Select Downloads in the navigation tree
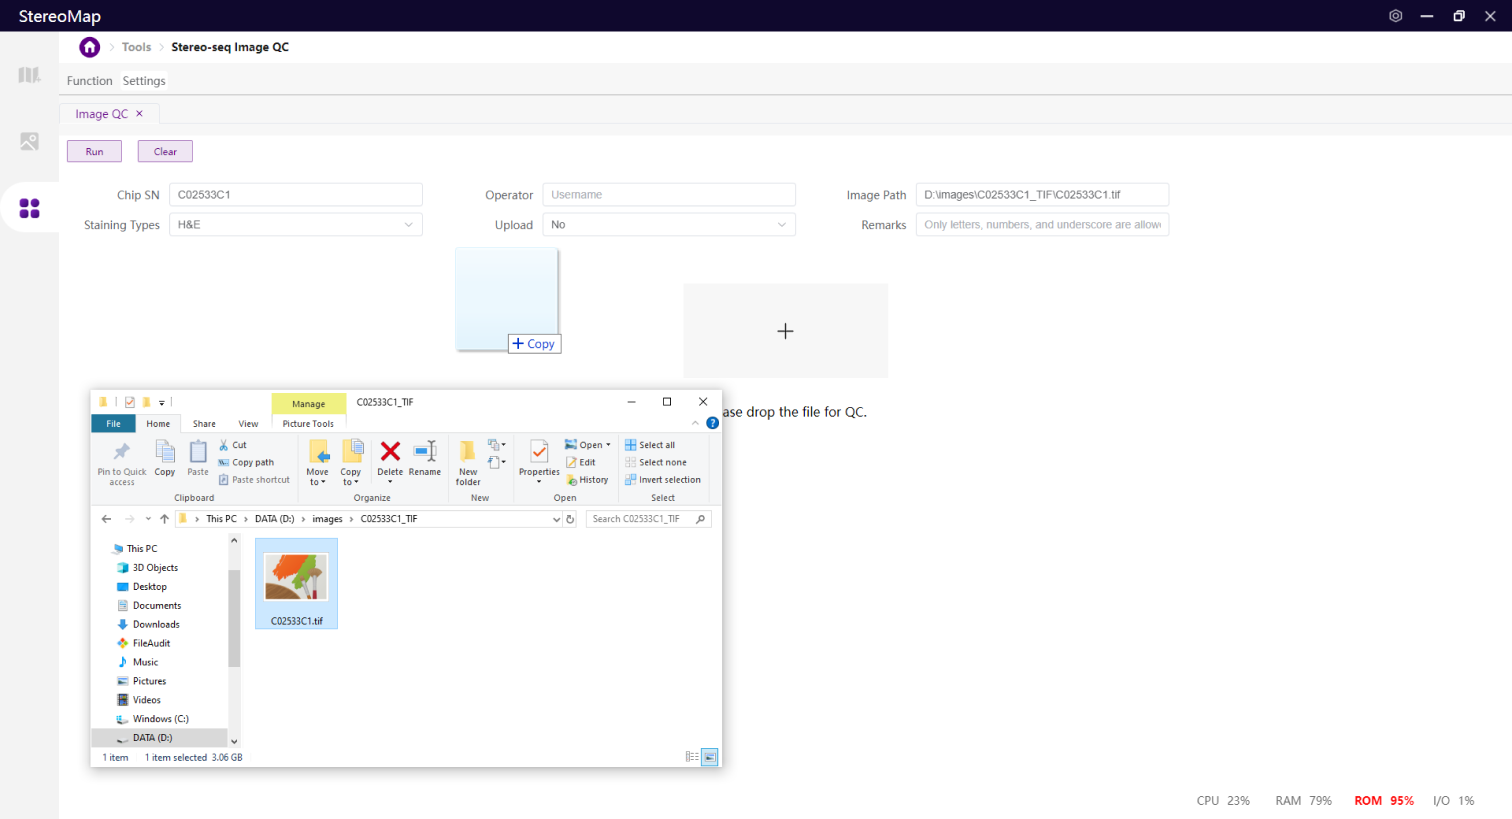The image size is (1512, 819). [156, 625]
